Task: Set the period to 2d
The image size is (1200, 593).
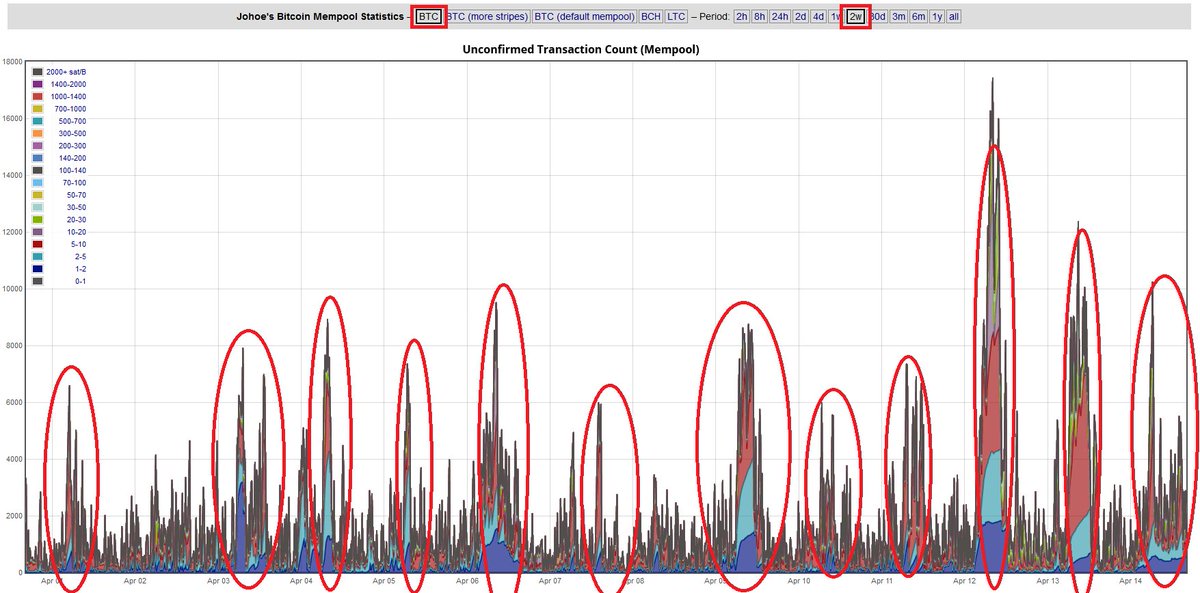Action: [801, 17]
